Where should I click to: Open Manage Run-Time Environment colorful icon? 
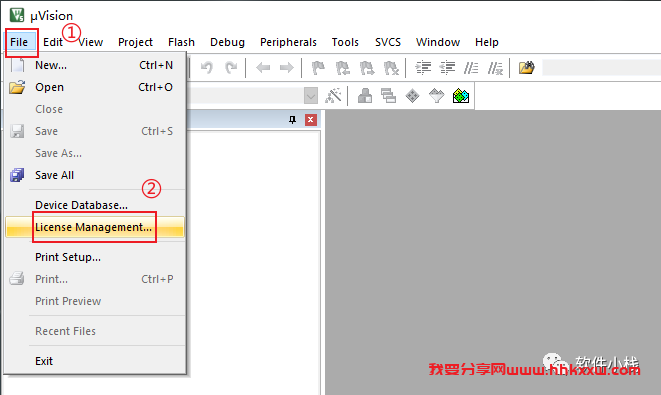click(461, 96)
